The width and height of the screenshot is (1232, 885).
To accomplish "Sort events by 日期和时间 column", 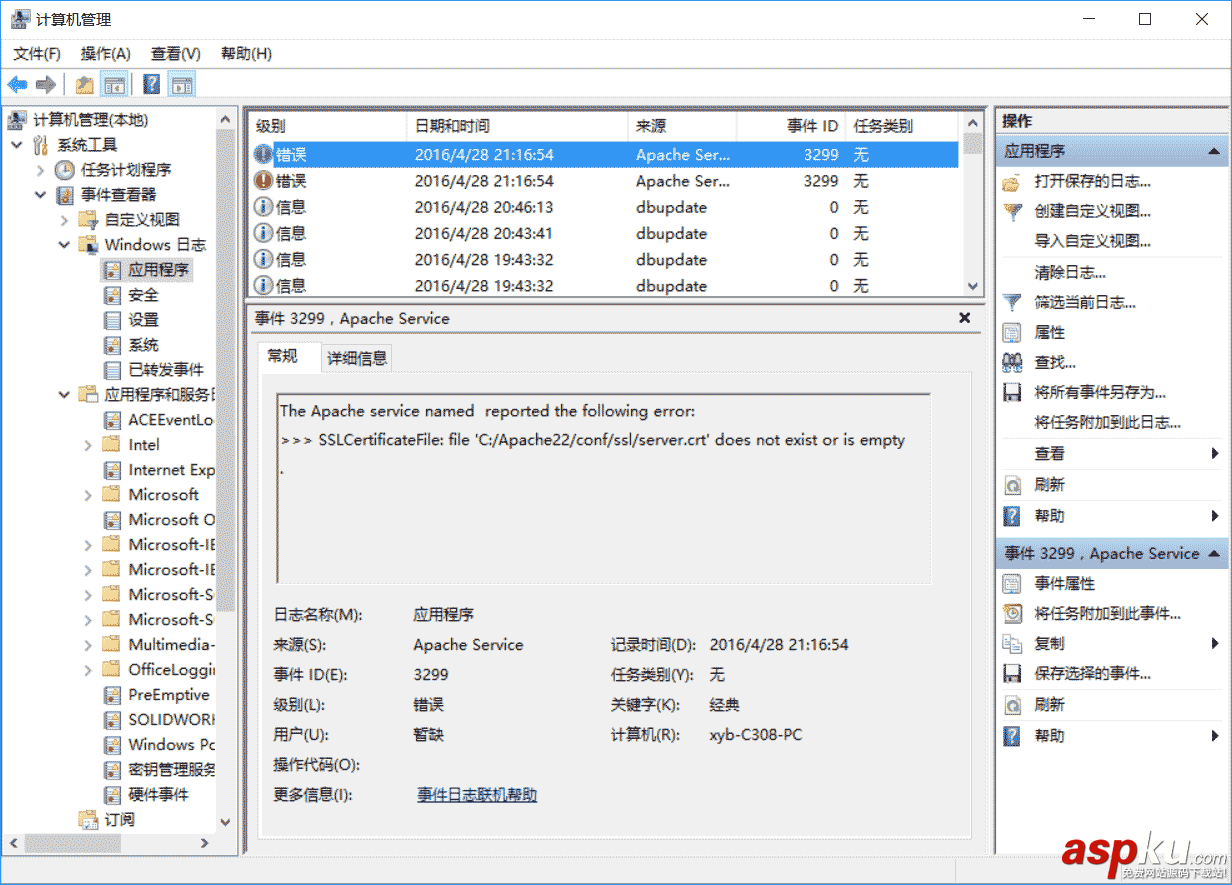I will tap(518, 126).
